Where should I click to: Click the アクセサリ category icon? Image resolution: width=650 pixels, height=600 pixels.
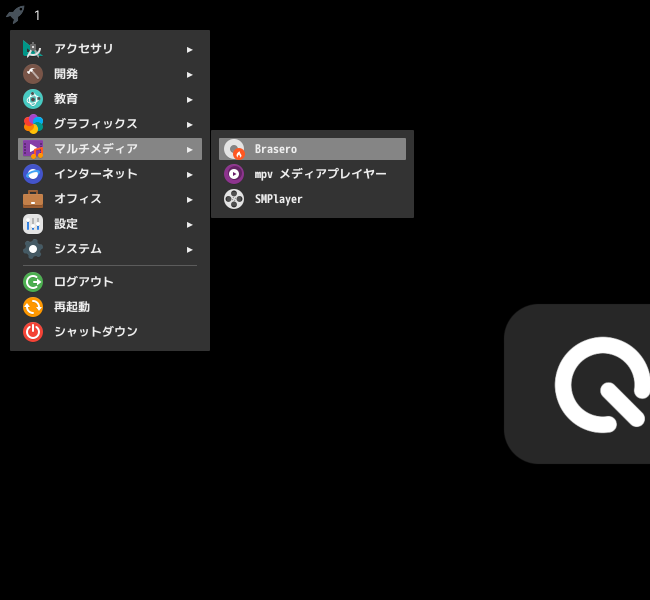pyautogui.click(x=33, y=49)
